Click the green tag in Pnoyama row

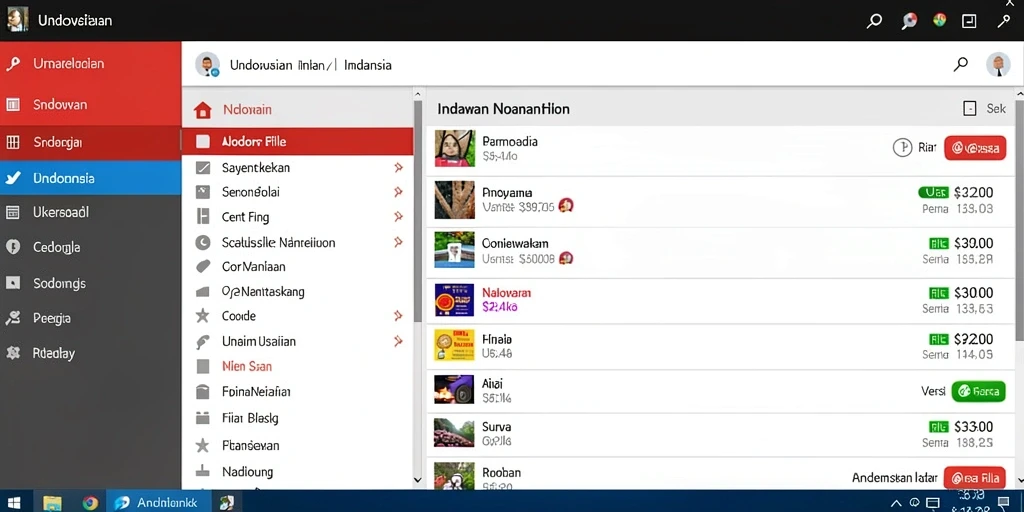coord(933,192)
